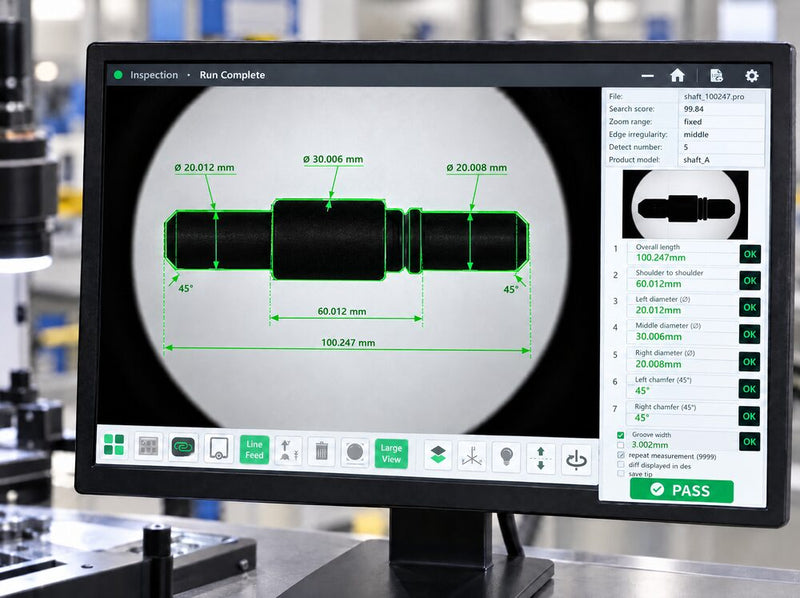This screenshot has height=598, width=800.
Task: Toggle the repeat measurement (9999) checkbox
Action: click(620, 455)
